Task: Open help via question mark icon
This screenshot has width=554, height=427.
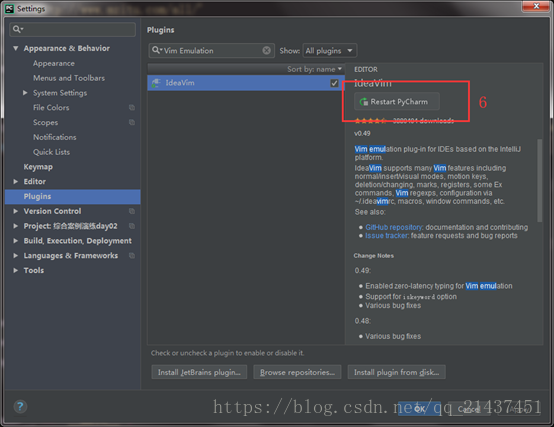Action: 20,407
